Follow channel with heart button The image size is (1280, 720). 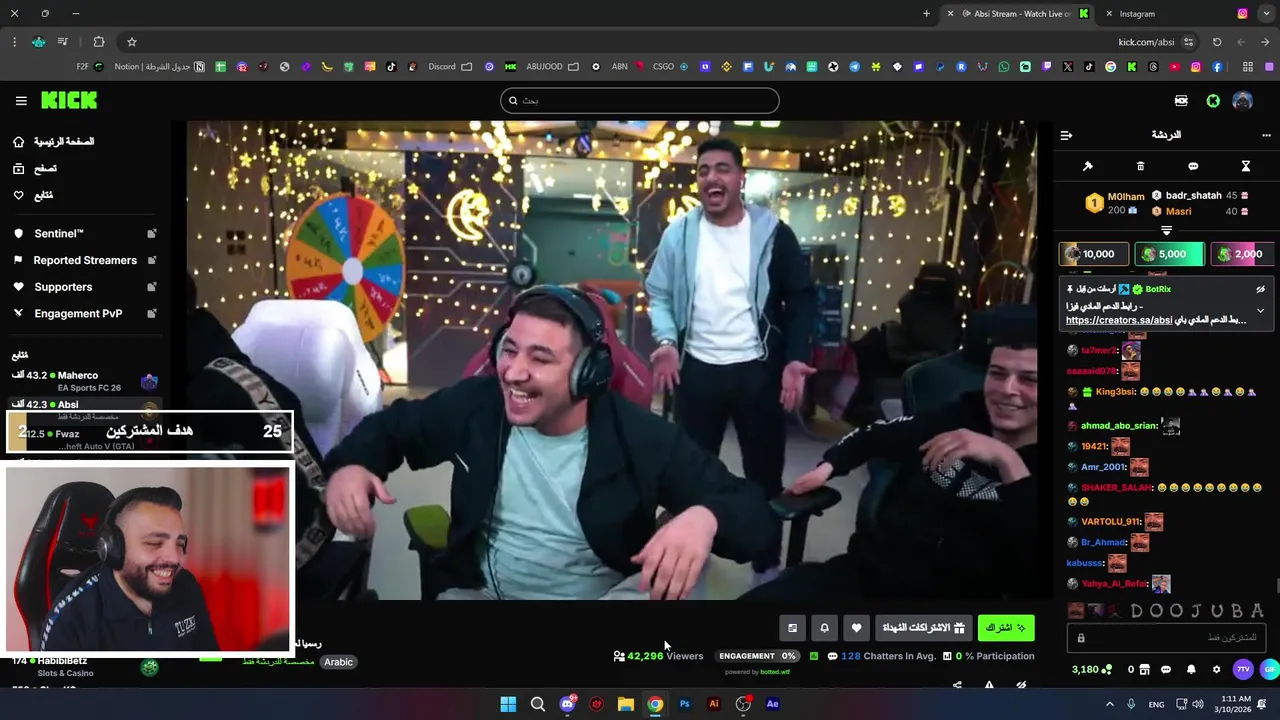(x=856, y=628)
